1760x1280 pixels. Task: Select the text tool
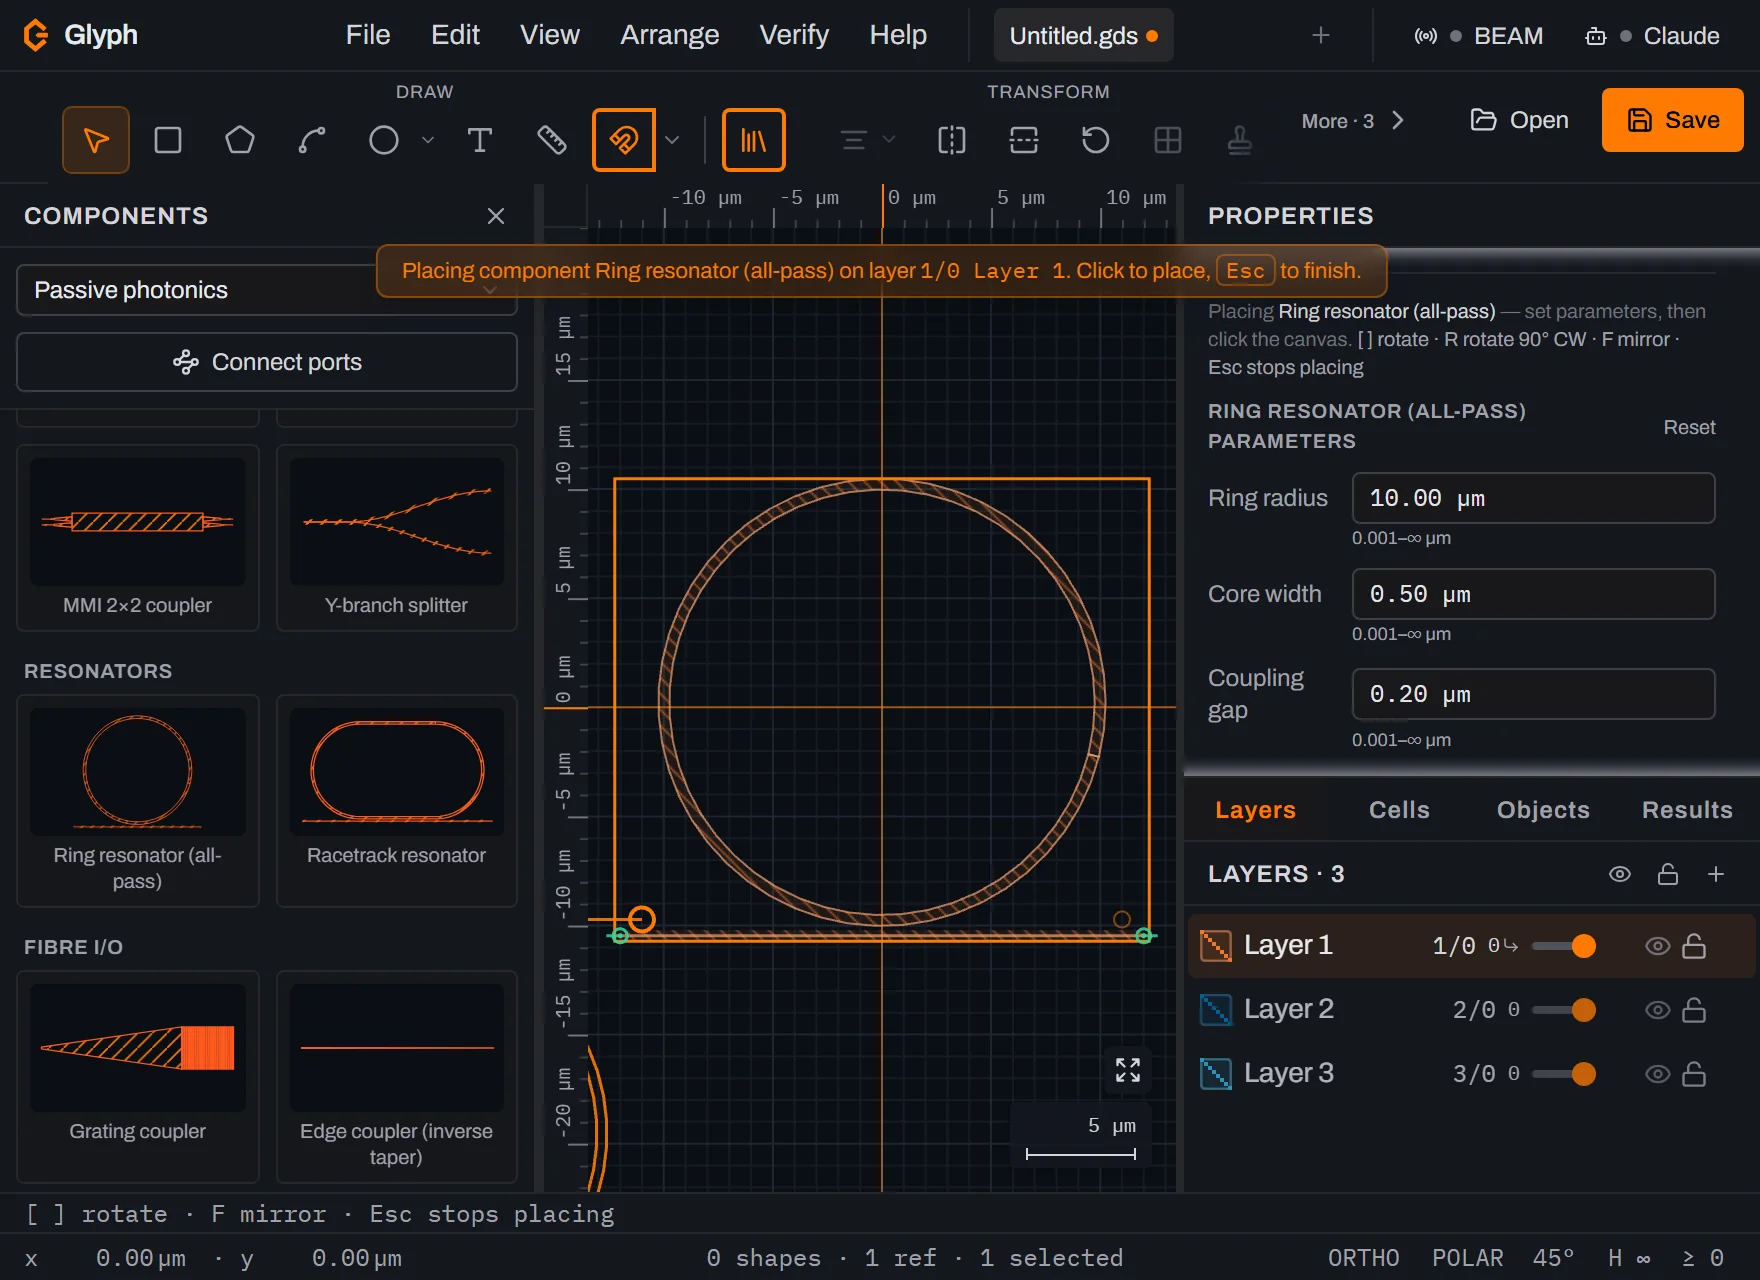(x=480, y=140)
